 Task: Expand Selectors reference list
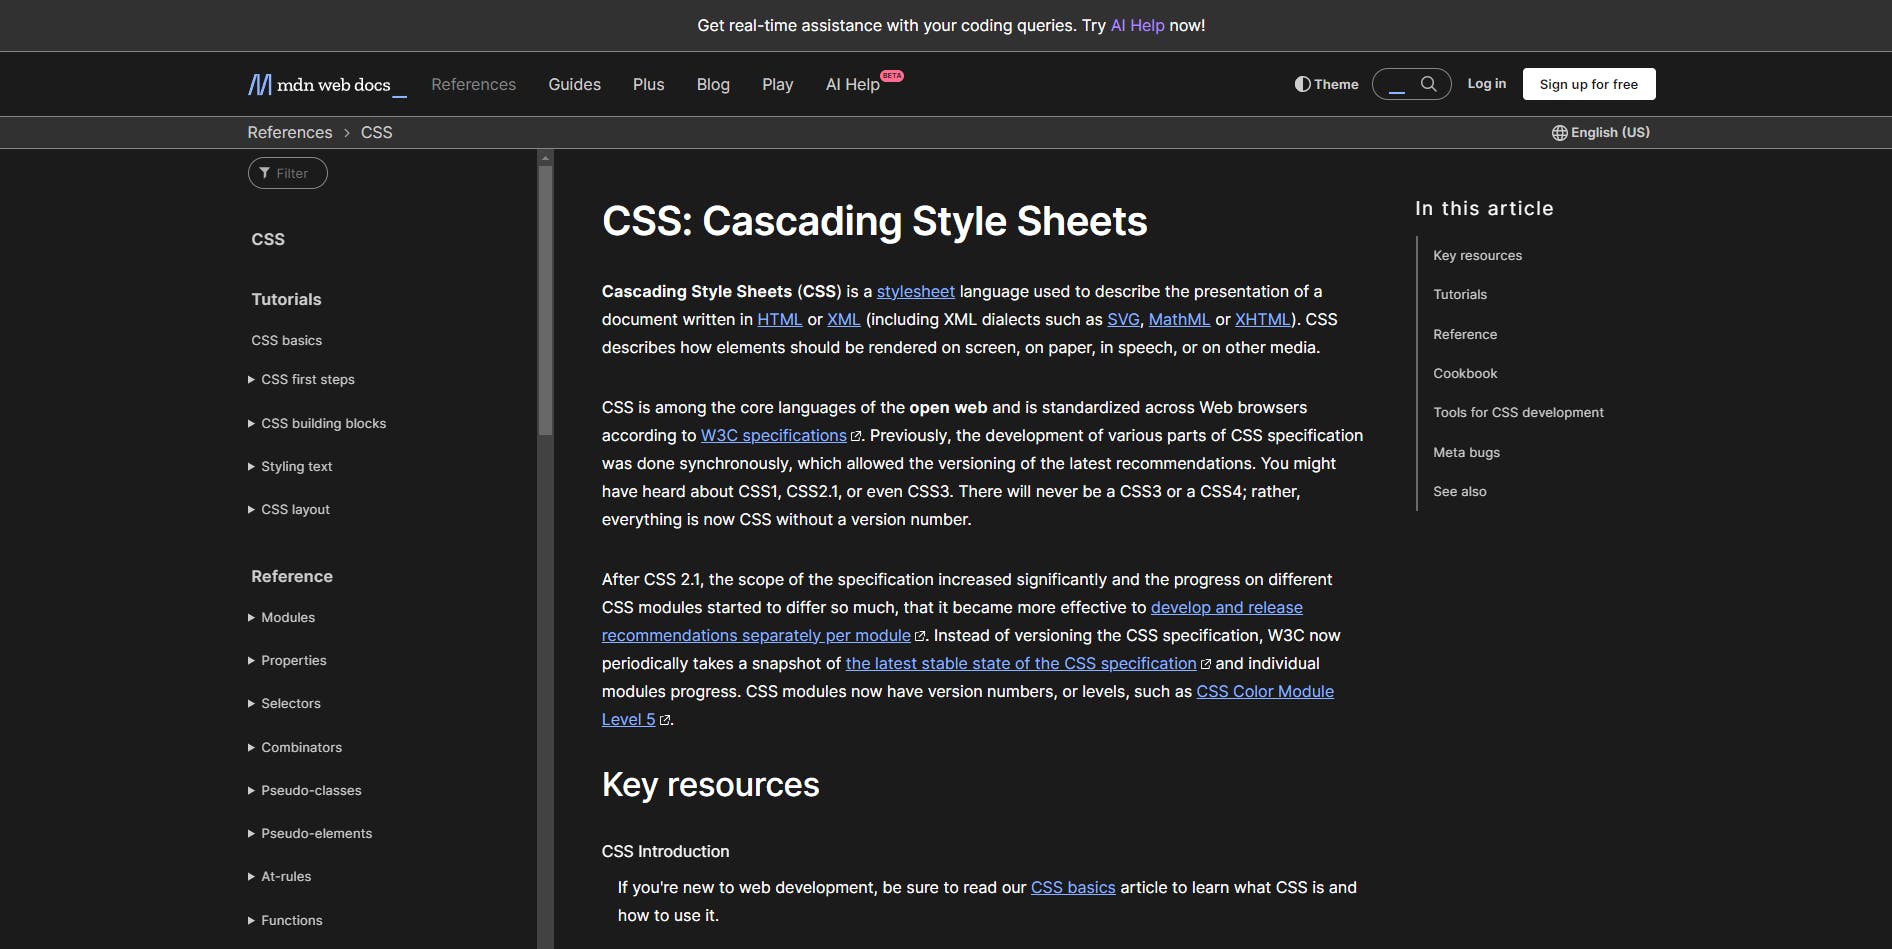pyautogui.click(x=284, y=704)
